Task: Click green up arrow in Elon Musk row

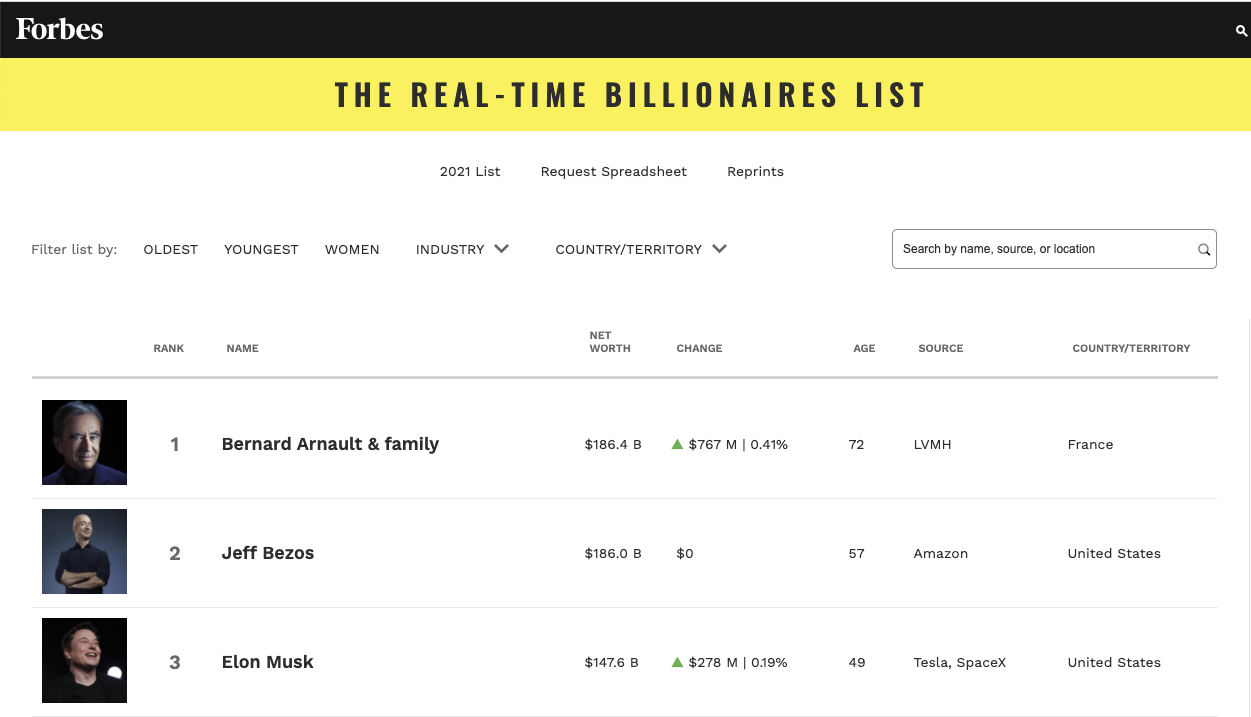Action: coord(677,662)
